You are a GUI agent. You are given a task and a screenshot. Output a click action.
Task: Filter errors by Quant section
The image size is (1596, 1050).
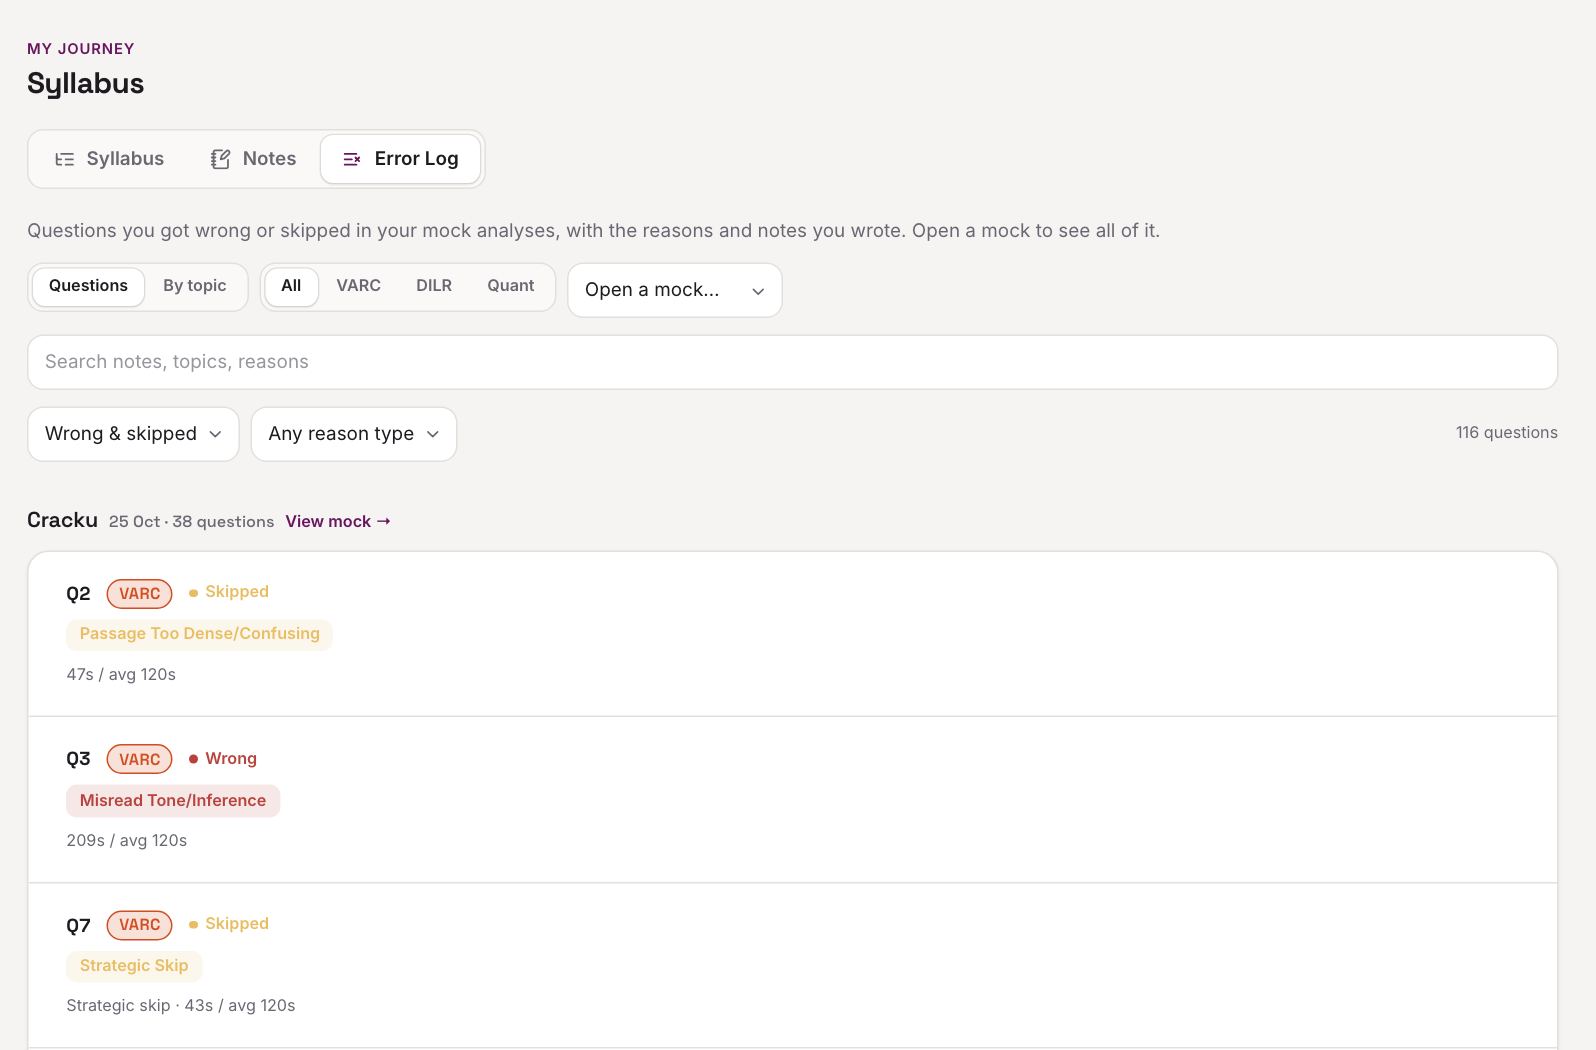point(511,286)
